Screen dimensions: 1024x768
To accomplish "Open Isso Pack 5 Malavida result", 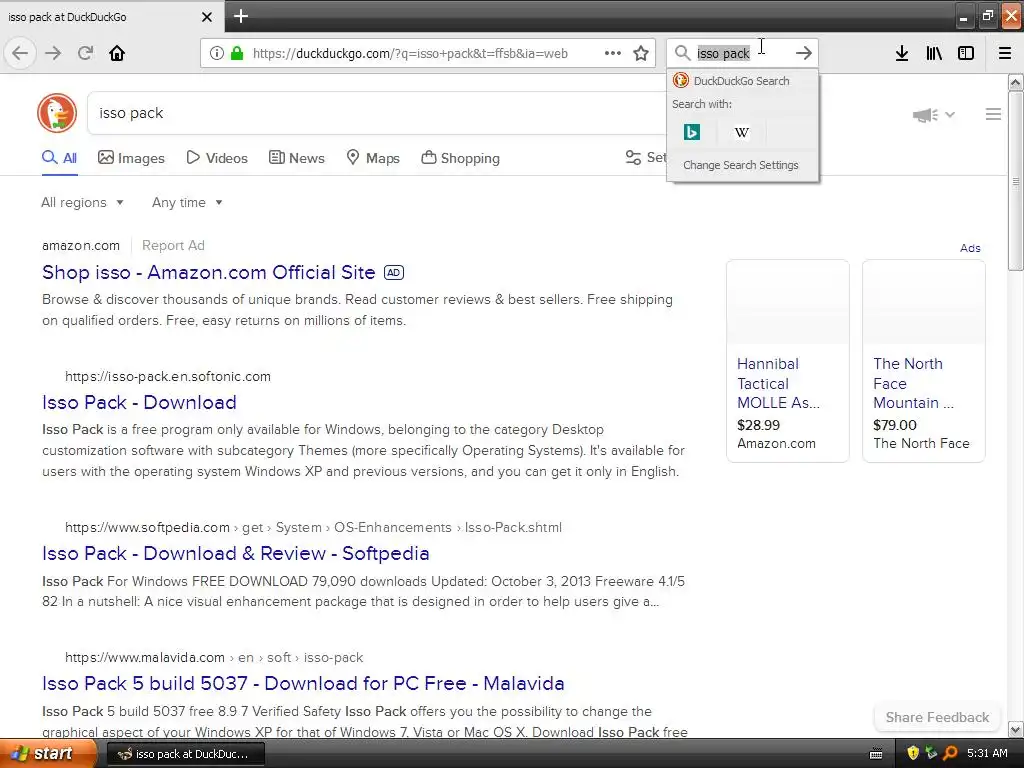I will pyautogui.click(x=303, y=683).
